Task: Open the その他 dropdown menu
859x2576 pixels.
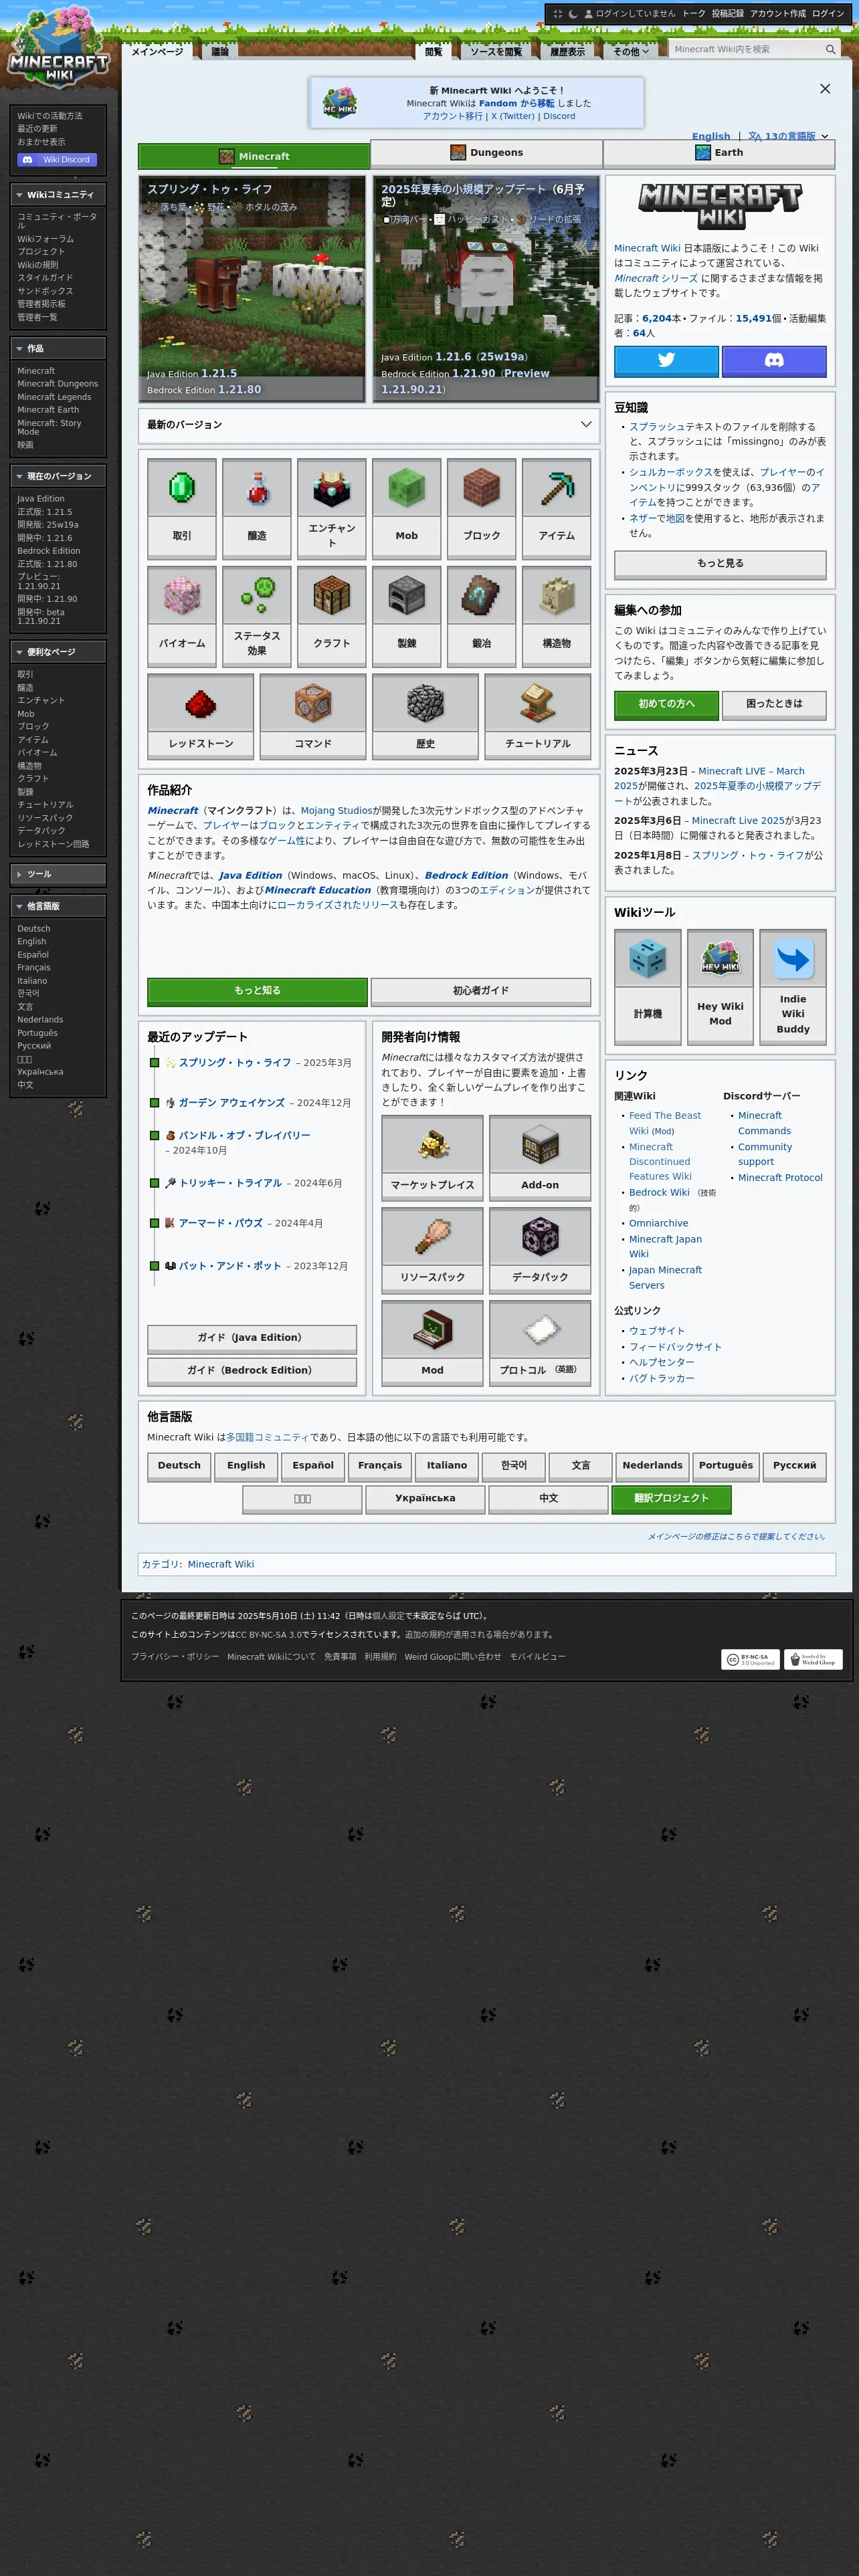Action: (x=630, y=51)
